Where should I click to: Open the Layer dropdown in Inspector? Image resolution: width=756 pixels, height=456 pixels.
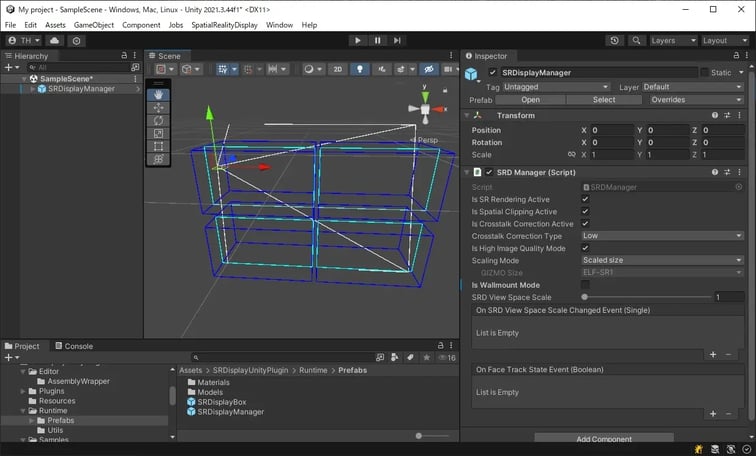pyautogui.click(x=693, y=87)
